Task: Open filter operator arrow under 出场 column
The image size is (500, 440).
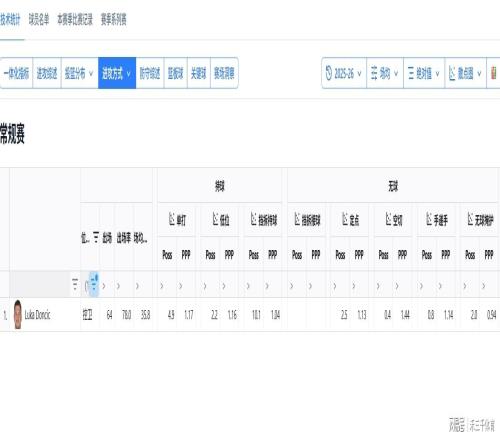Action: [104, 286]
